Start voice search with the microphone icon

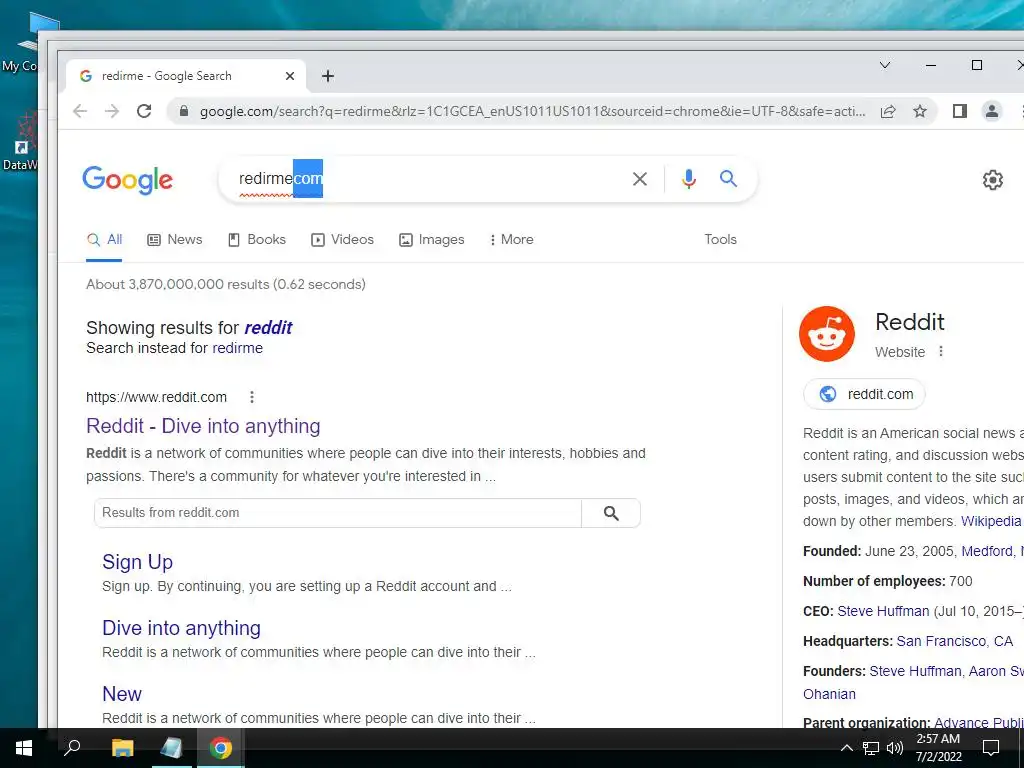688,179
